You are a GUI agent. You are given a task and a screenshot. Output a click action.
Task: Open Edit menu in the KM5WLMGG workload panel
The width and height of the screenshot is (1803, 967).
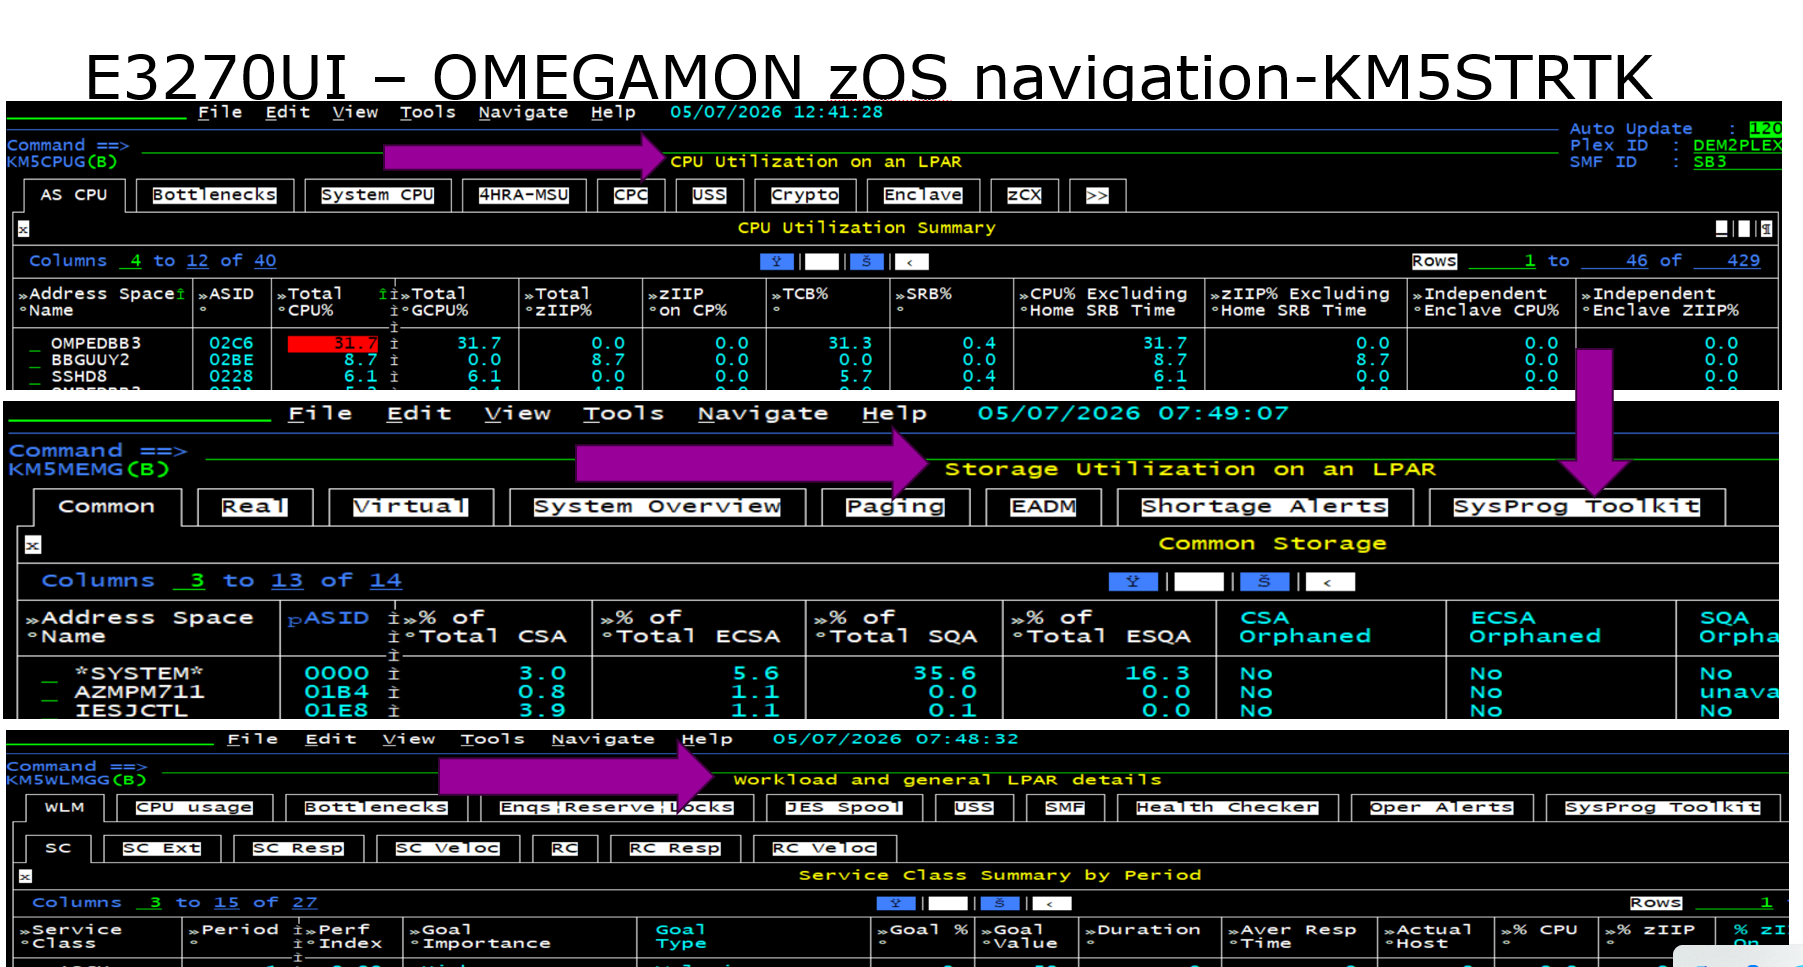pos(330,739)
